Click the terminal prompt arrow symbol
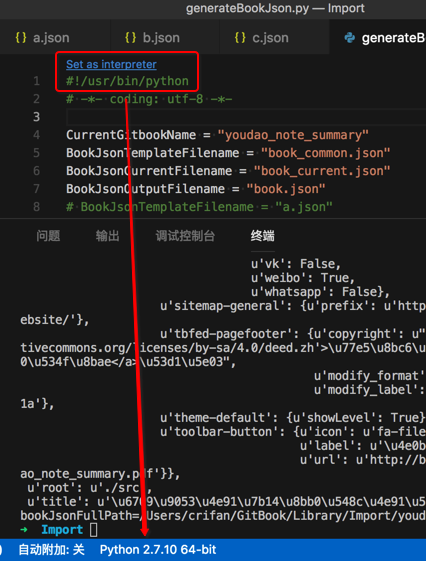This screenshot has width=426, height=562. coord(24,529)
